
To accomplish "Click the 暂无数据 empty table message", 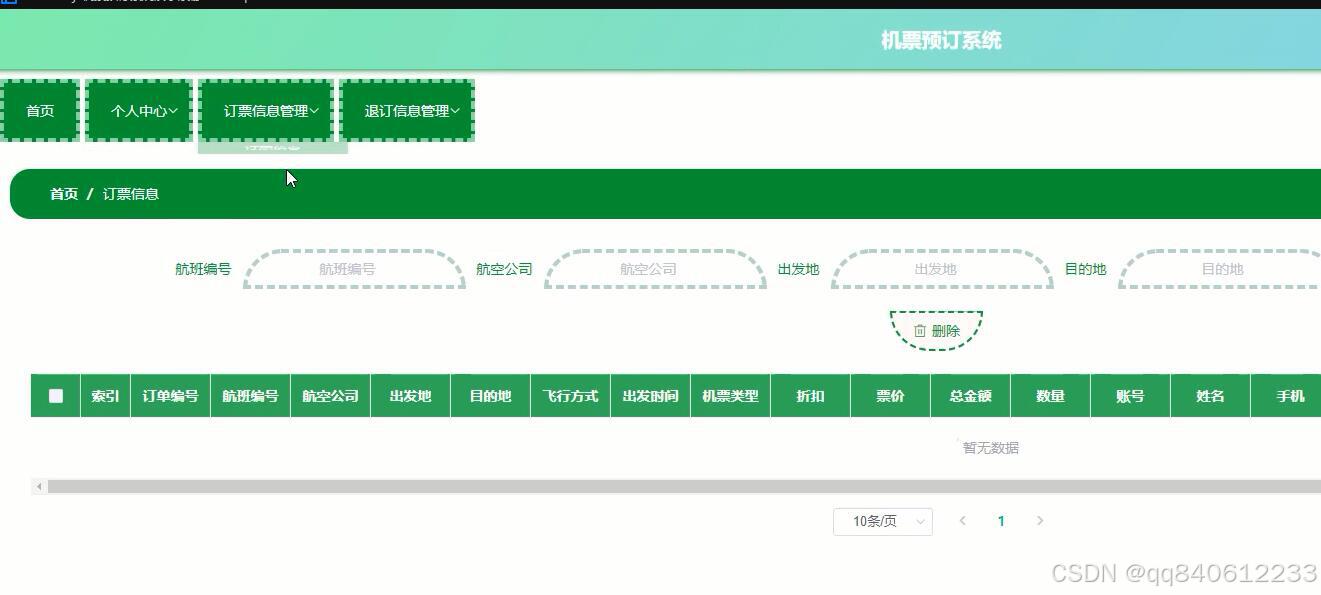I will tap(991, 448).
